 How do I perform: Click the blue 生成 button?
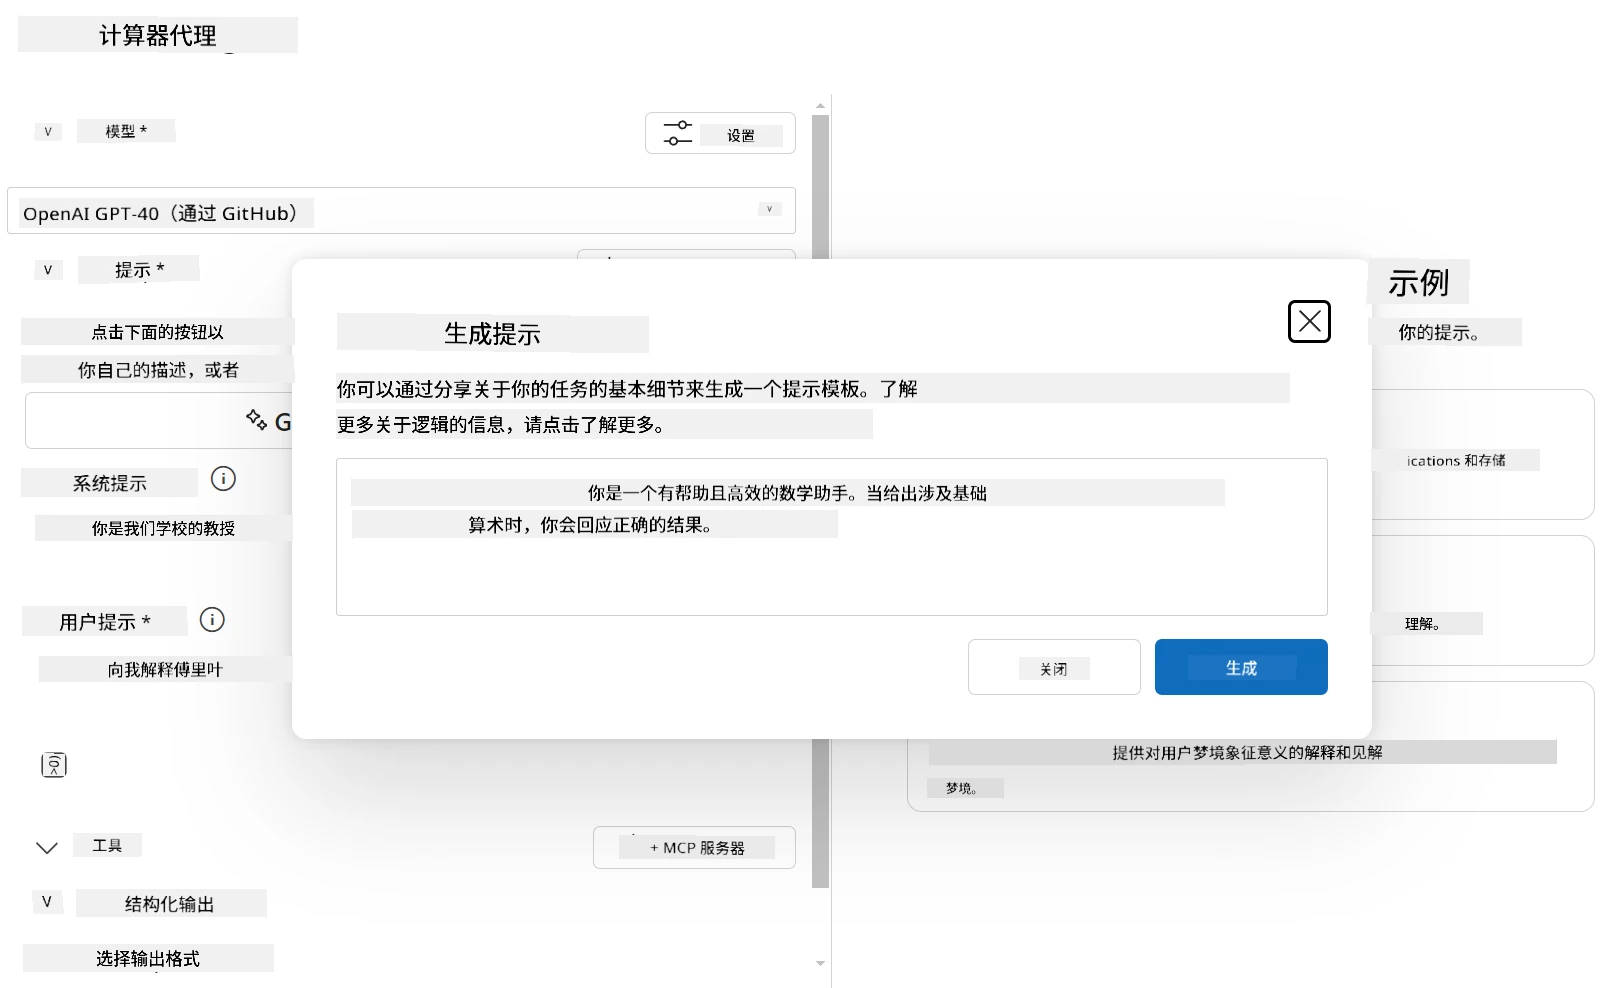(1241, 667)
